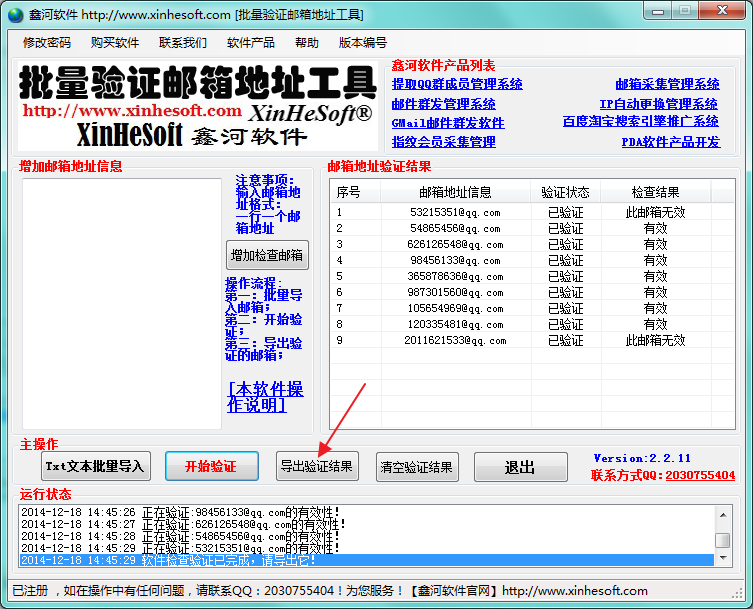Click inside the email address input box
The height and width of the screenshot is (609, 753).
(x=121, y=304)
